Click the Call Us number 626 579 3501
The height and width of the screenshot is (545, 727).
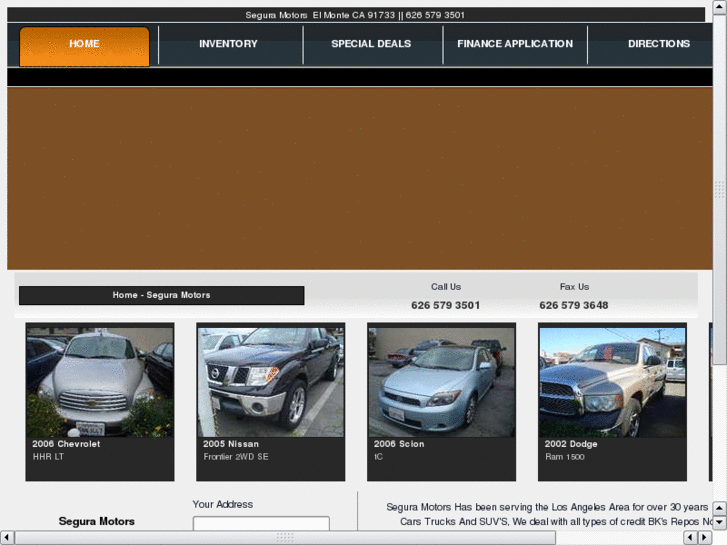[x=445, y=305]
